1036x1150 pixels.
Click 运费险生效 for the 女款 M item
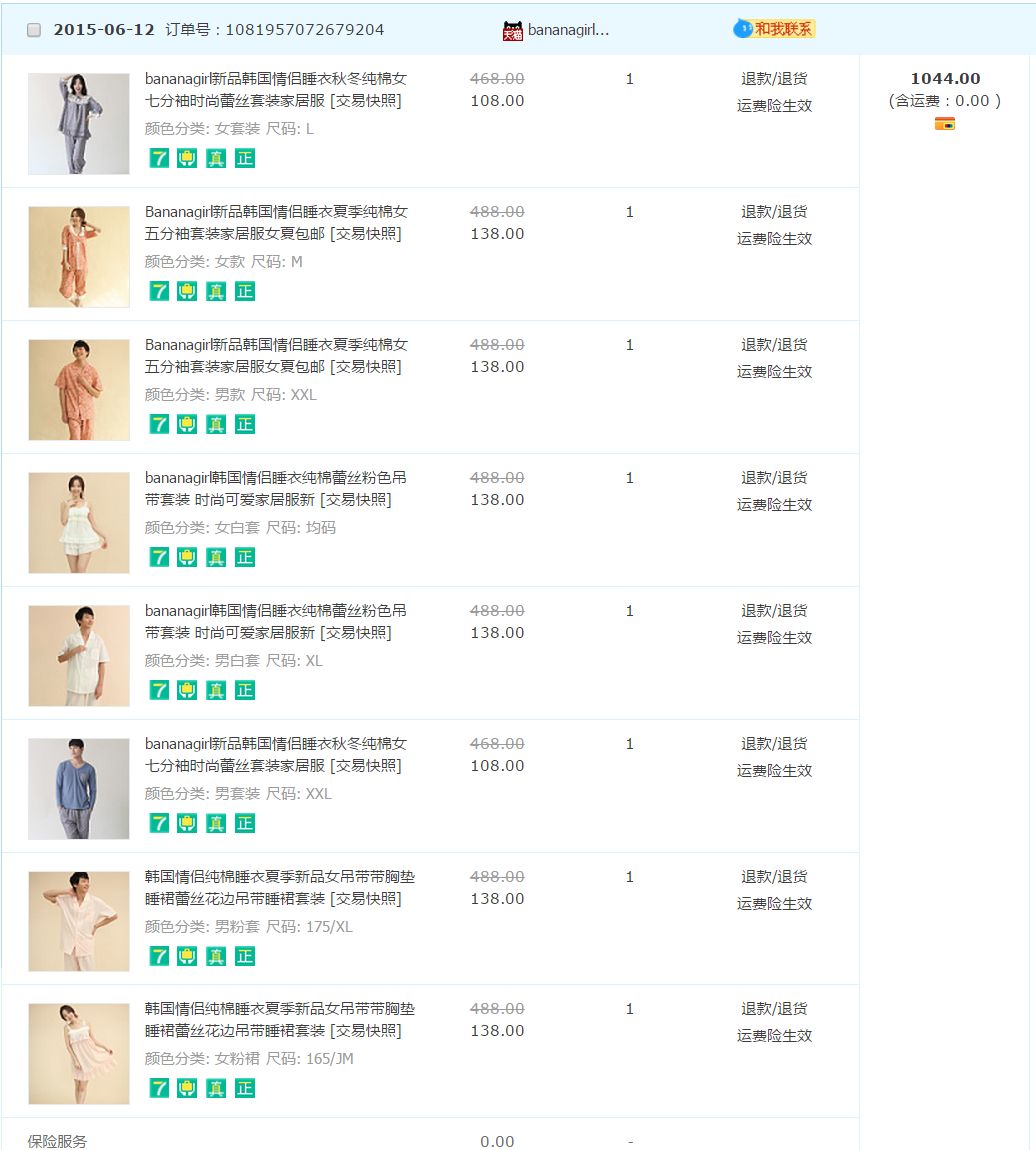point(774,239)
